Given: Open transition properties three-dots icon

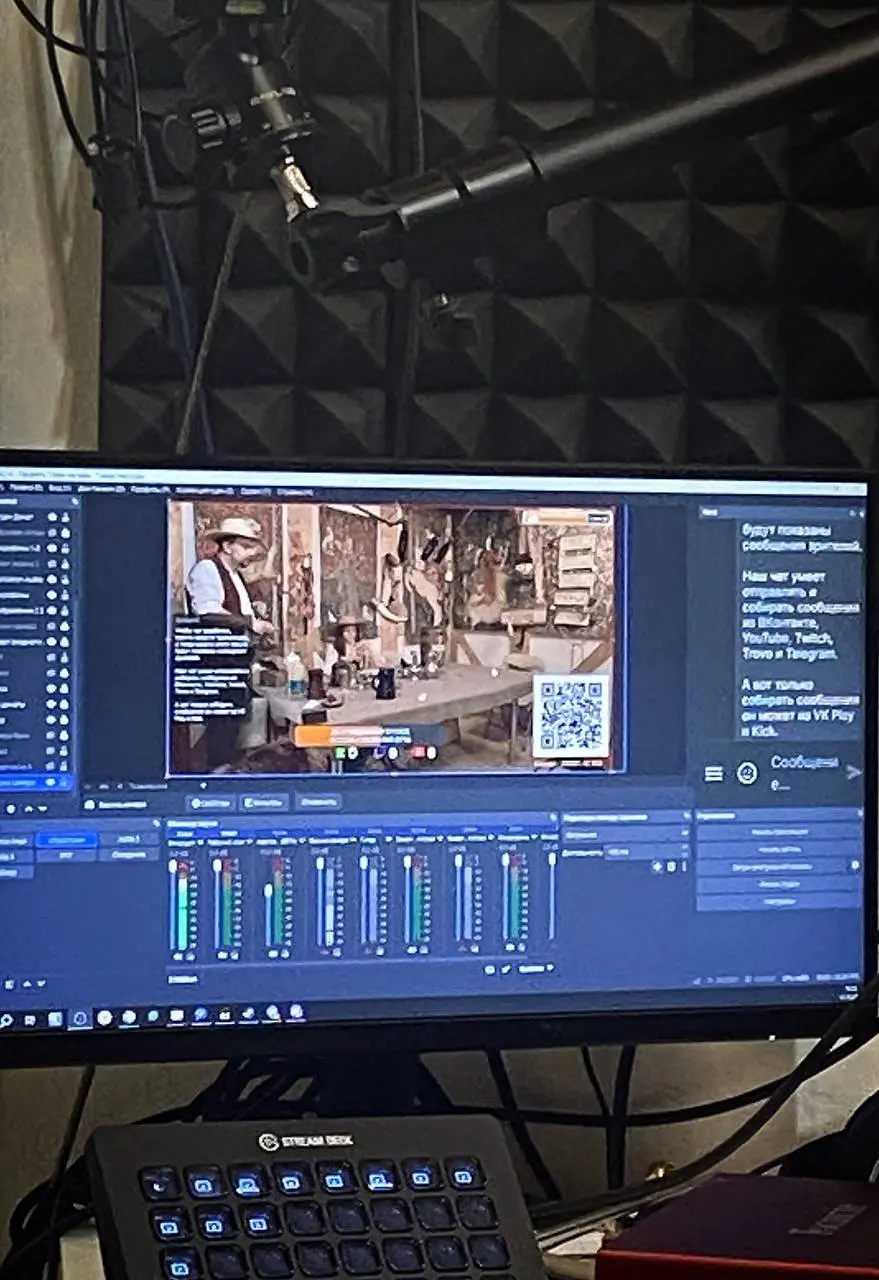Looking at the screenshot, I should coord(683,867).
